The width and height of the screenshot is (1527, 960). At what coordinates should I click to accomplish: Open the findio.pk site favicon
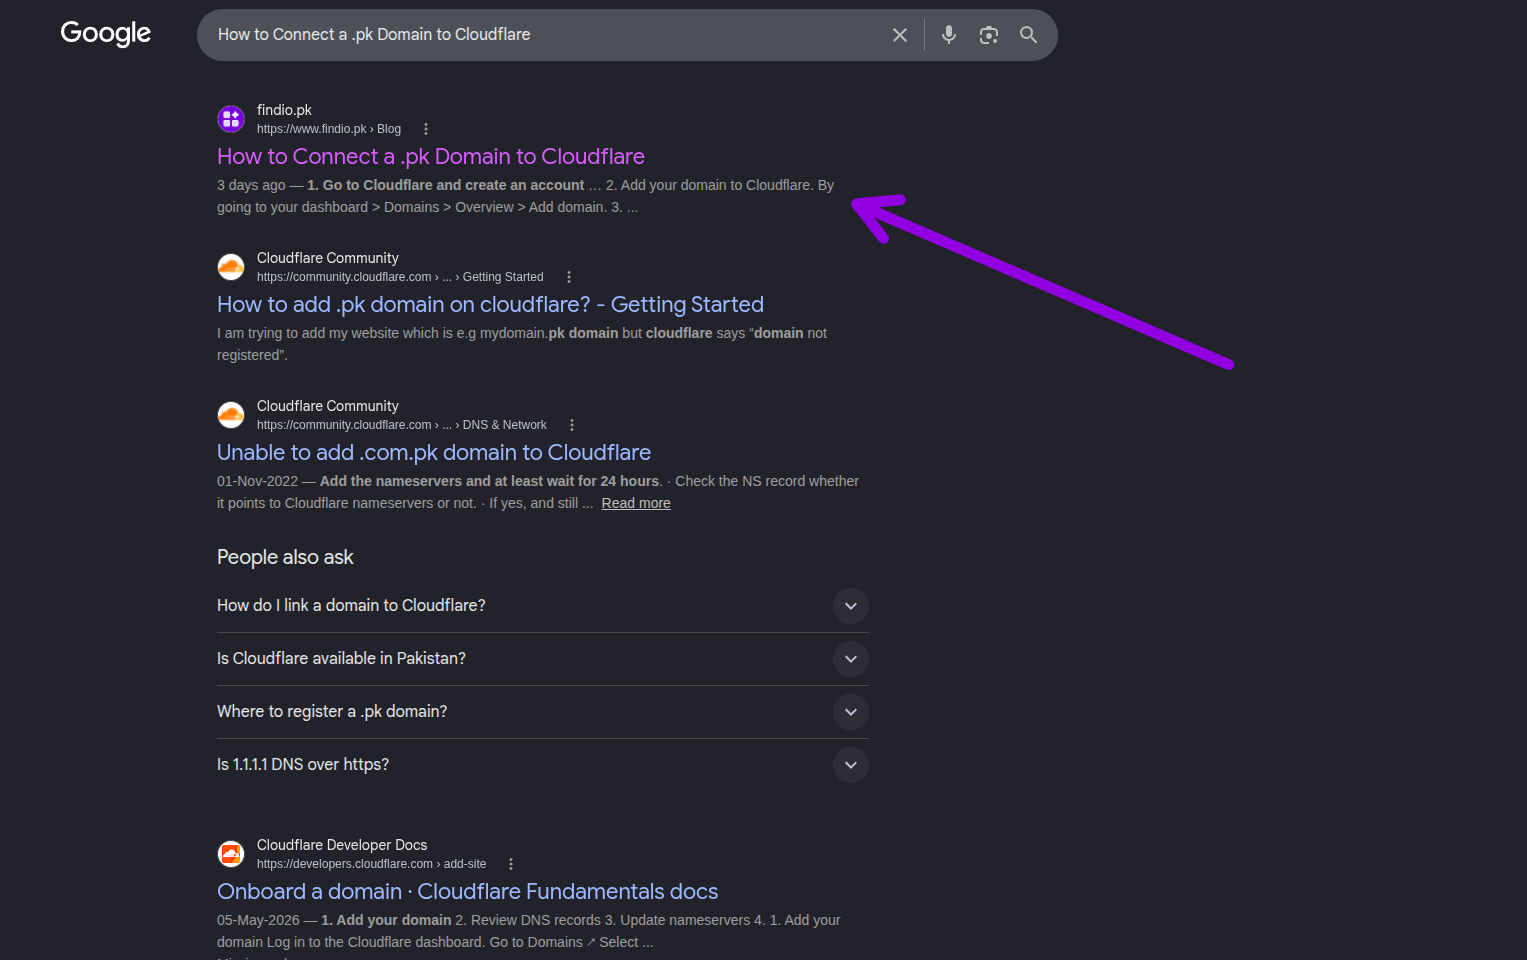point(231,119)
